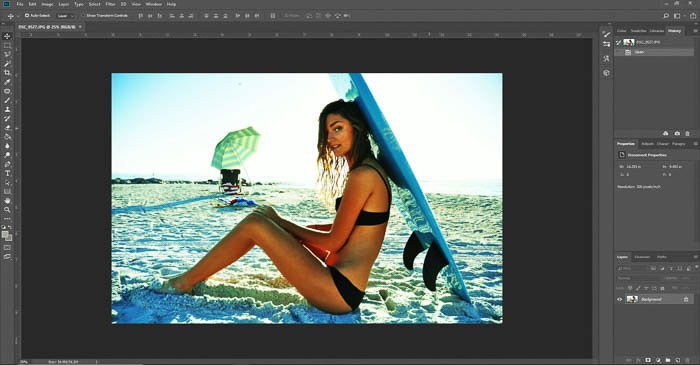Toggle lock position
The image size is (700, 365).
point(646,288)
